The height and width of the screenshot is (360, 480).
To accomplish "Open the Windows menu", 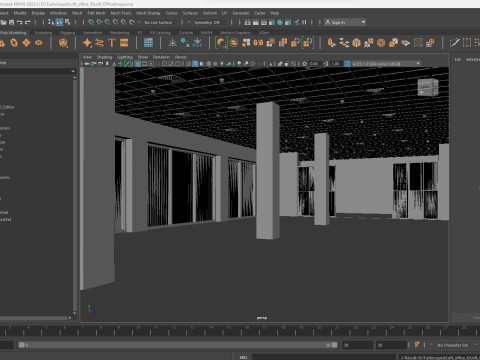I will [x=58, y=13].
